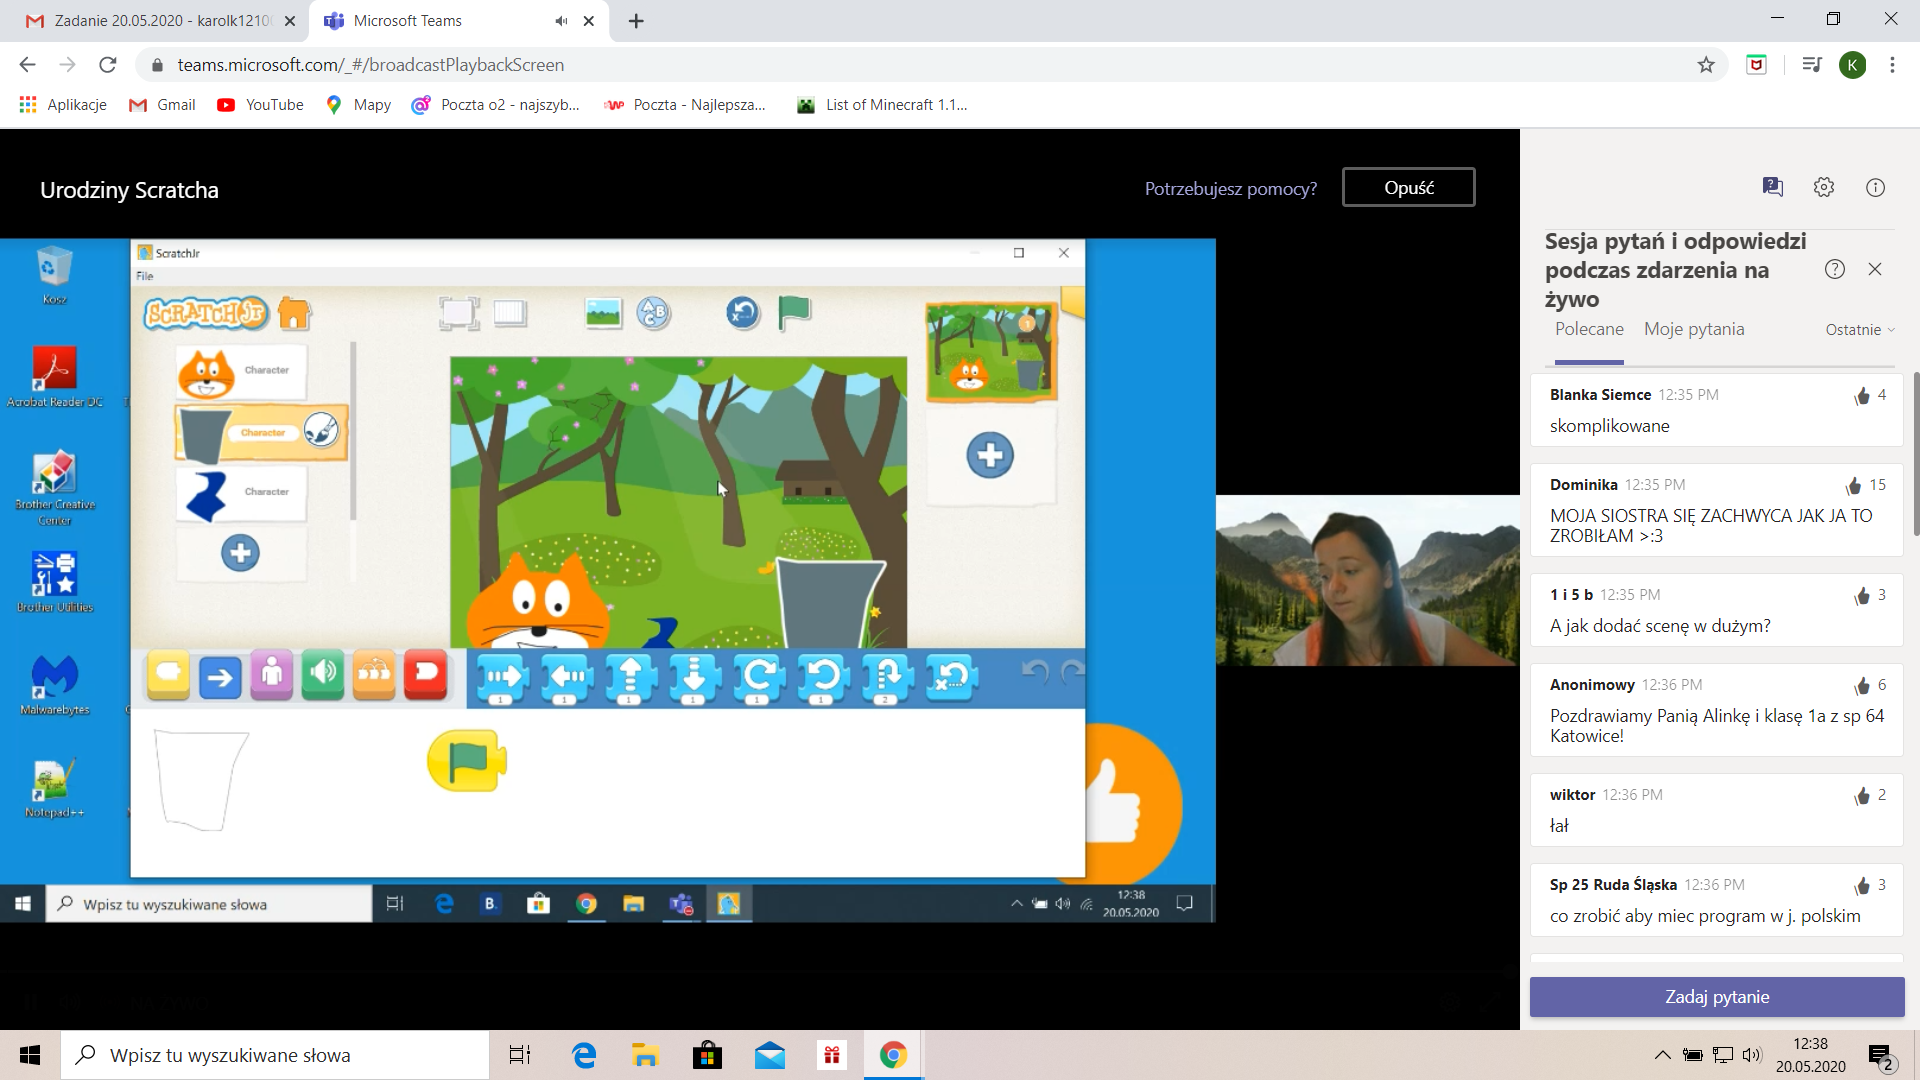This screenshot has width=1920, height=1080.
Task: Click the ScratchJr add text icon
Action: [x=654, y=314]
